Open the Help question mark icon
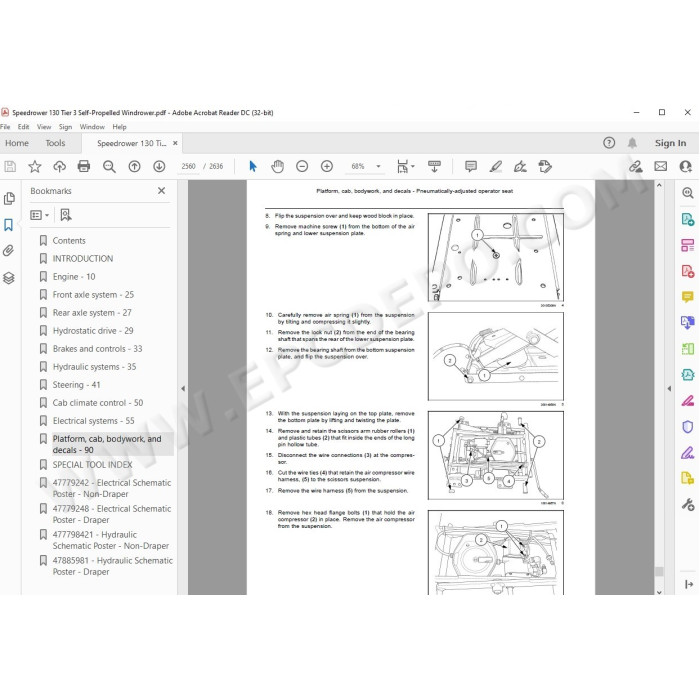 click(x=609, y=143)
